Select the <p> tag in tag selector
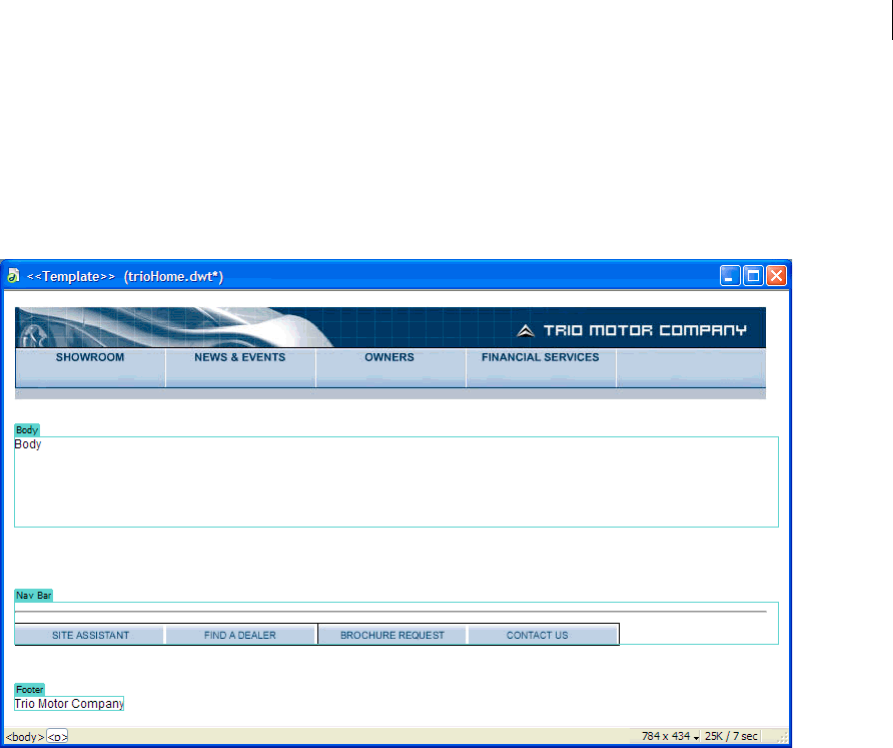Viewport: 893px width, 748px height. pyautogui.click(x=57, y=737)
